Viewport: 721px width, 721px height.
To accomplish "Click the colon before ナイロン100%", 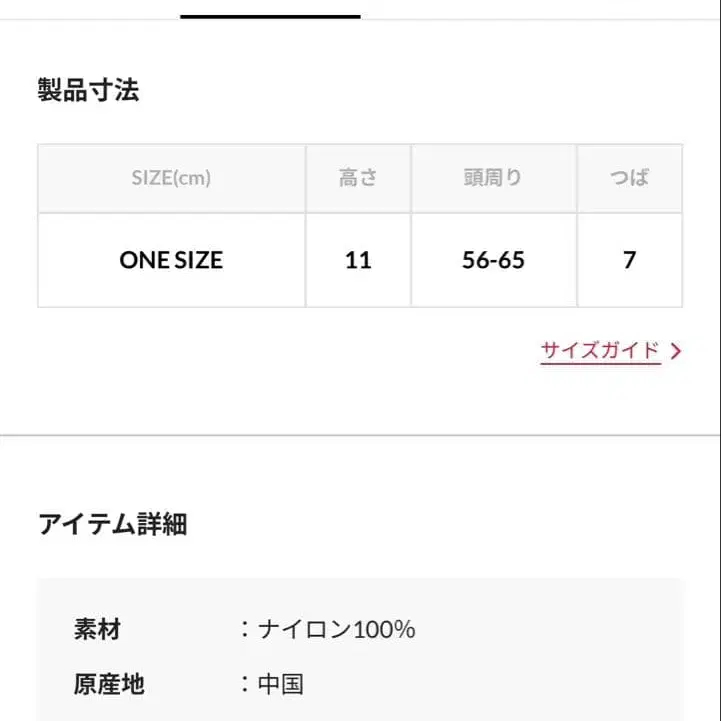I will pos(244,629).
